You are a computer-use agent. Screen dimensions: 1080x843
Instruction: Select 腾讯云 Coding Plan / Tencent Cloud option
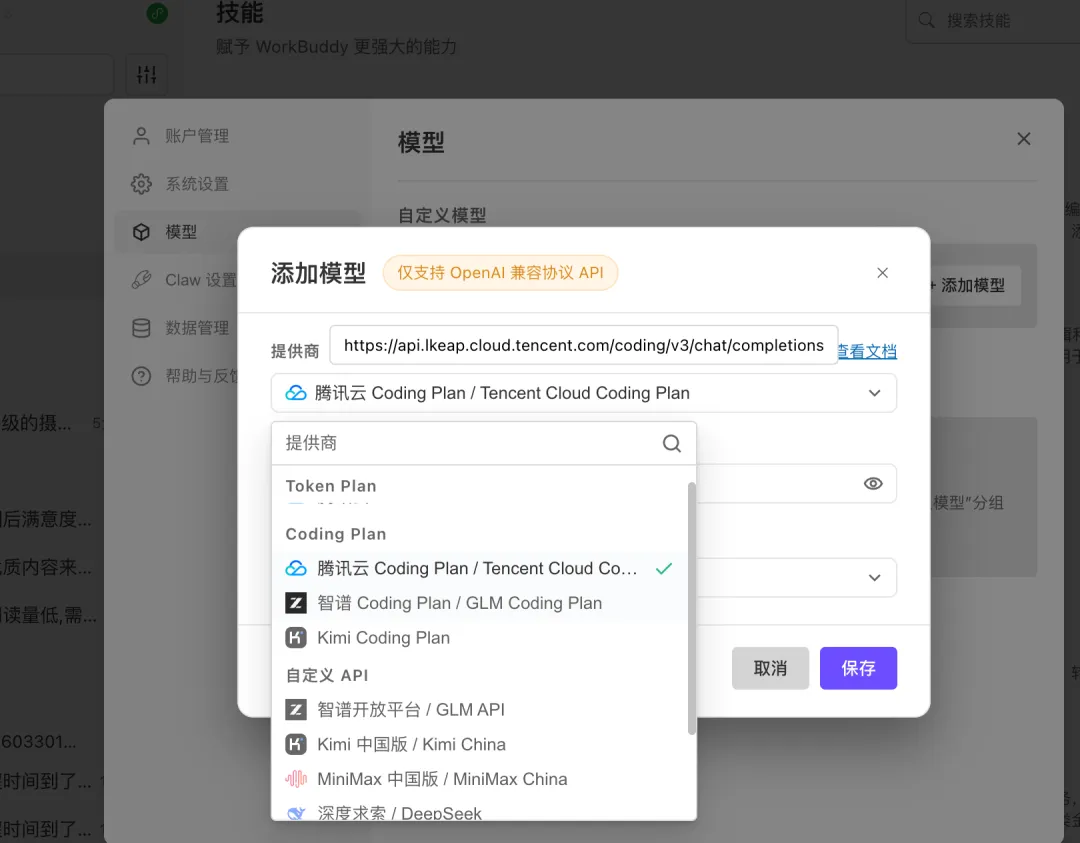click(x=479, y=569)
